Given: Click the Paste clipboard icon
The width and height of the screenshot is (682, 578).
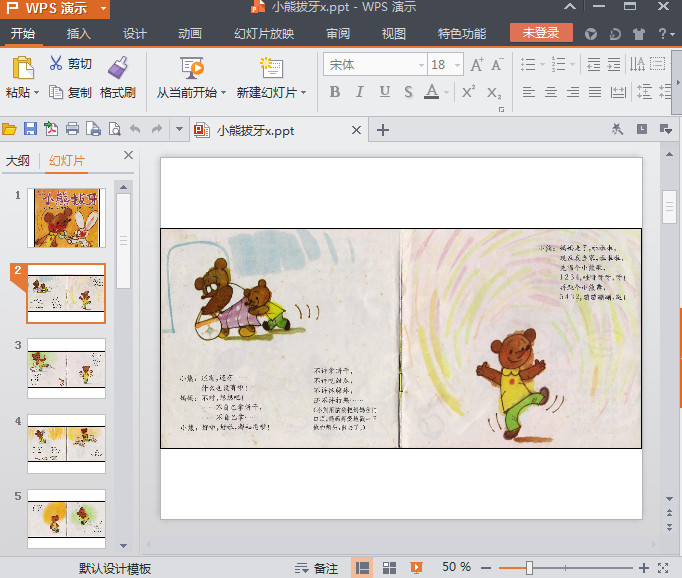Looking at the screenshot, I should [x=23, y=68].
